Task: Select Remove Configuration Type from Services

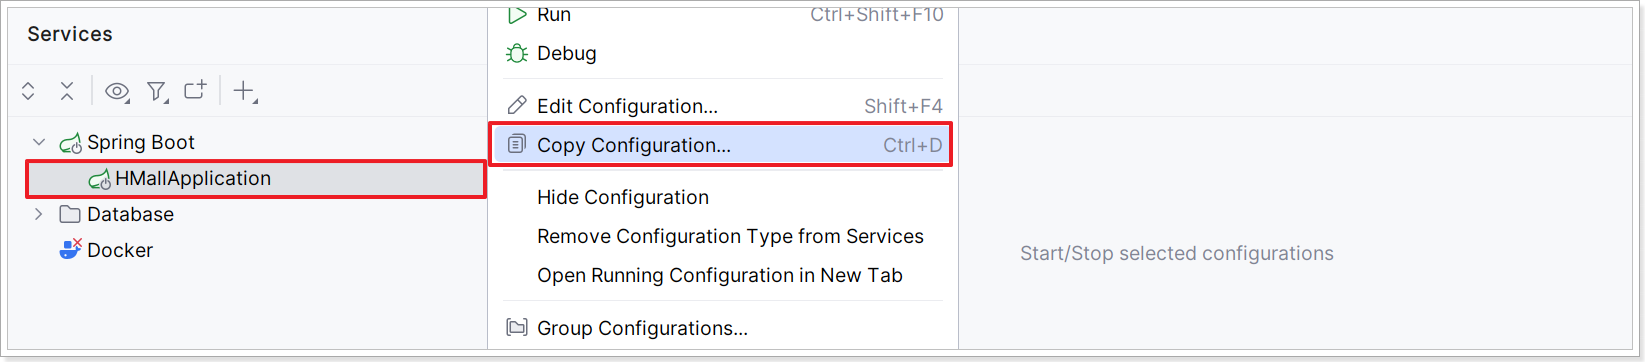Action: coord(730,236)
